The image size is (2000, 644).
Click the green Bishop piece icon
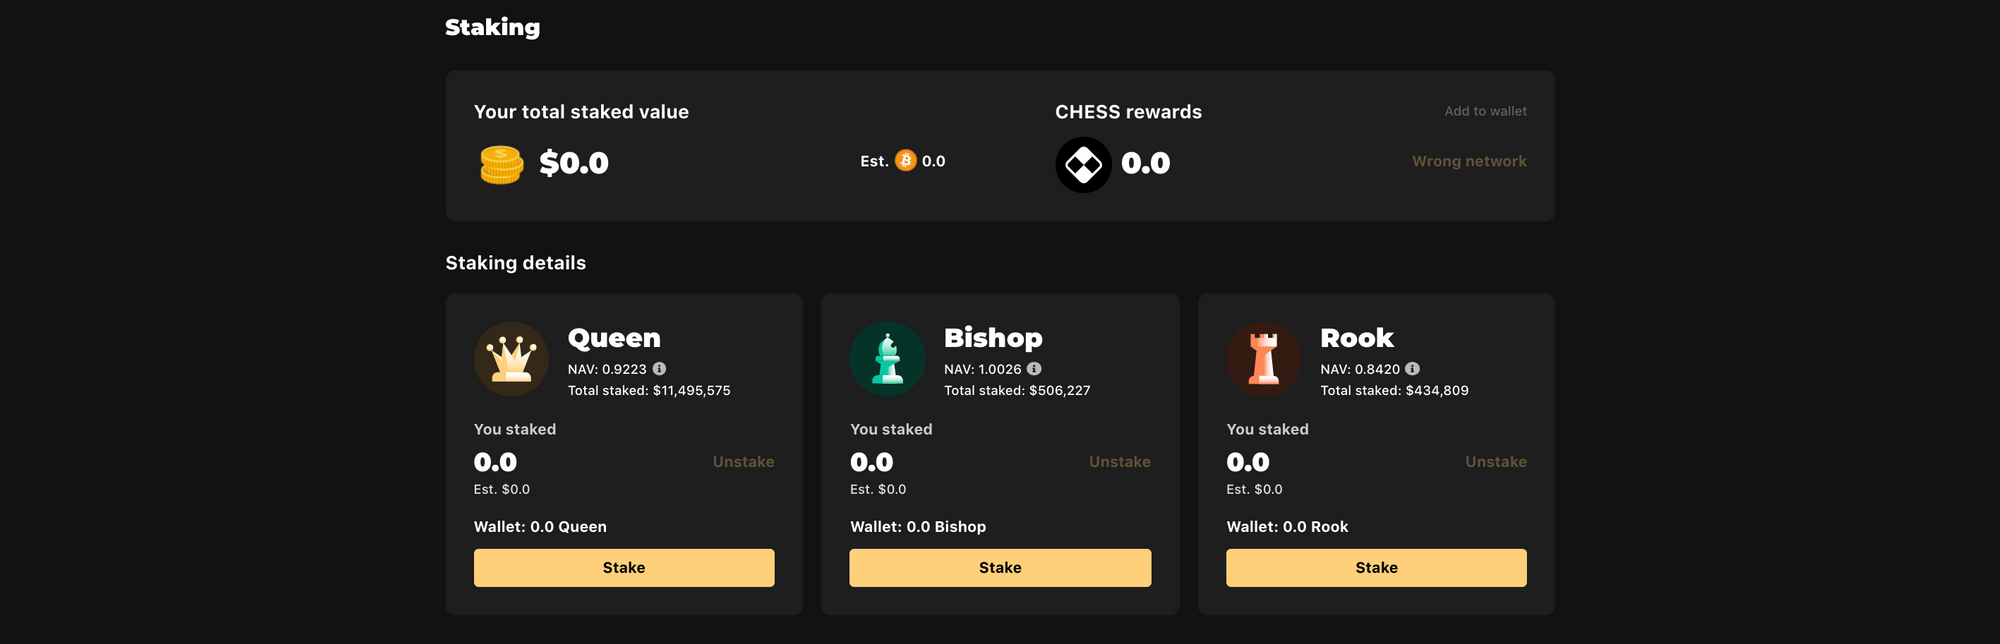point(887,359)
